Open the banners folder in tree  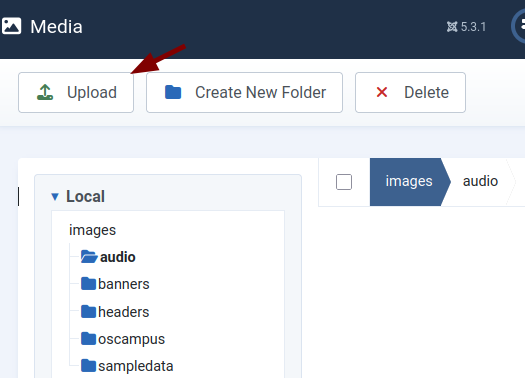pos(124,284)
